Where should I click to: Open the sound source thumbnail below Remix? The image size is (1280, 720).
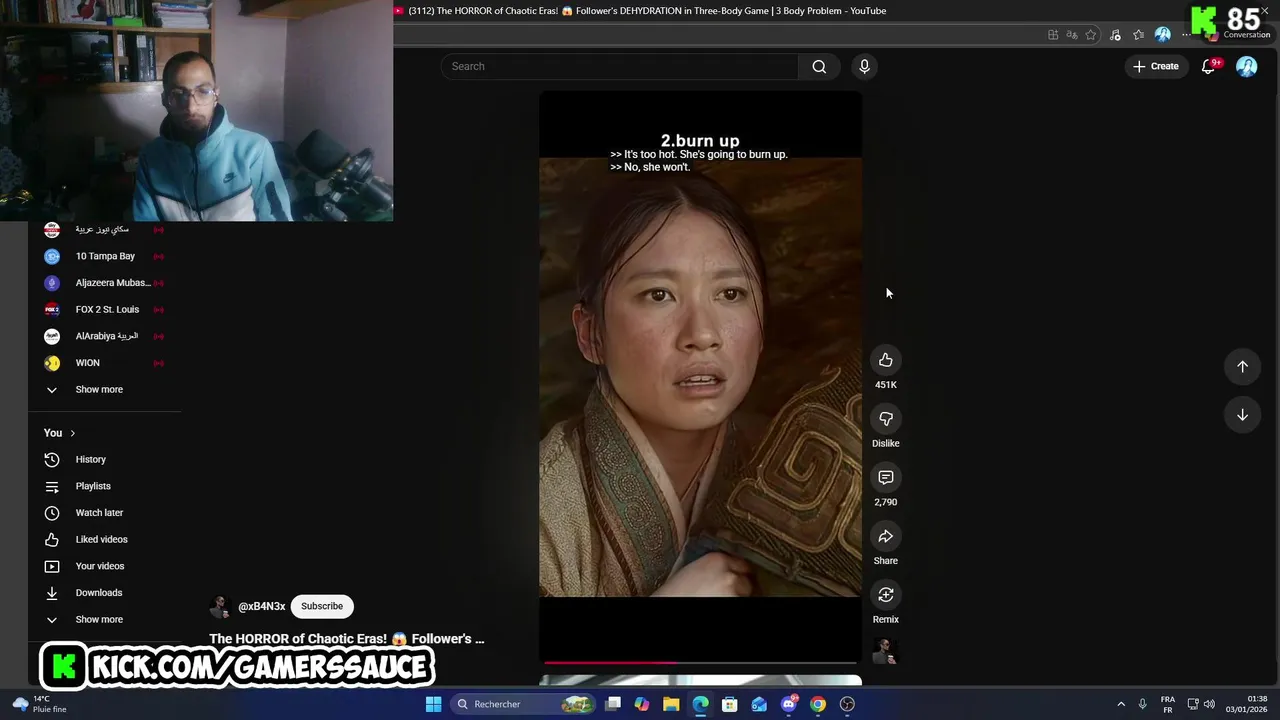tap(884, 651)
